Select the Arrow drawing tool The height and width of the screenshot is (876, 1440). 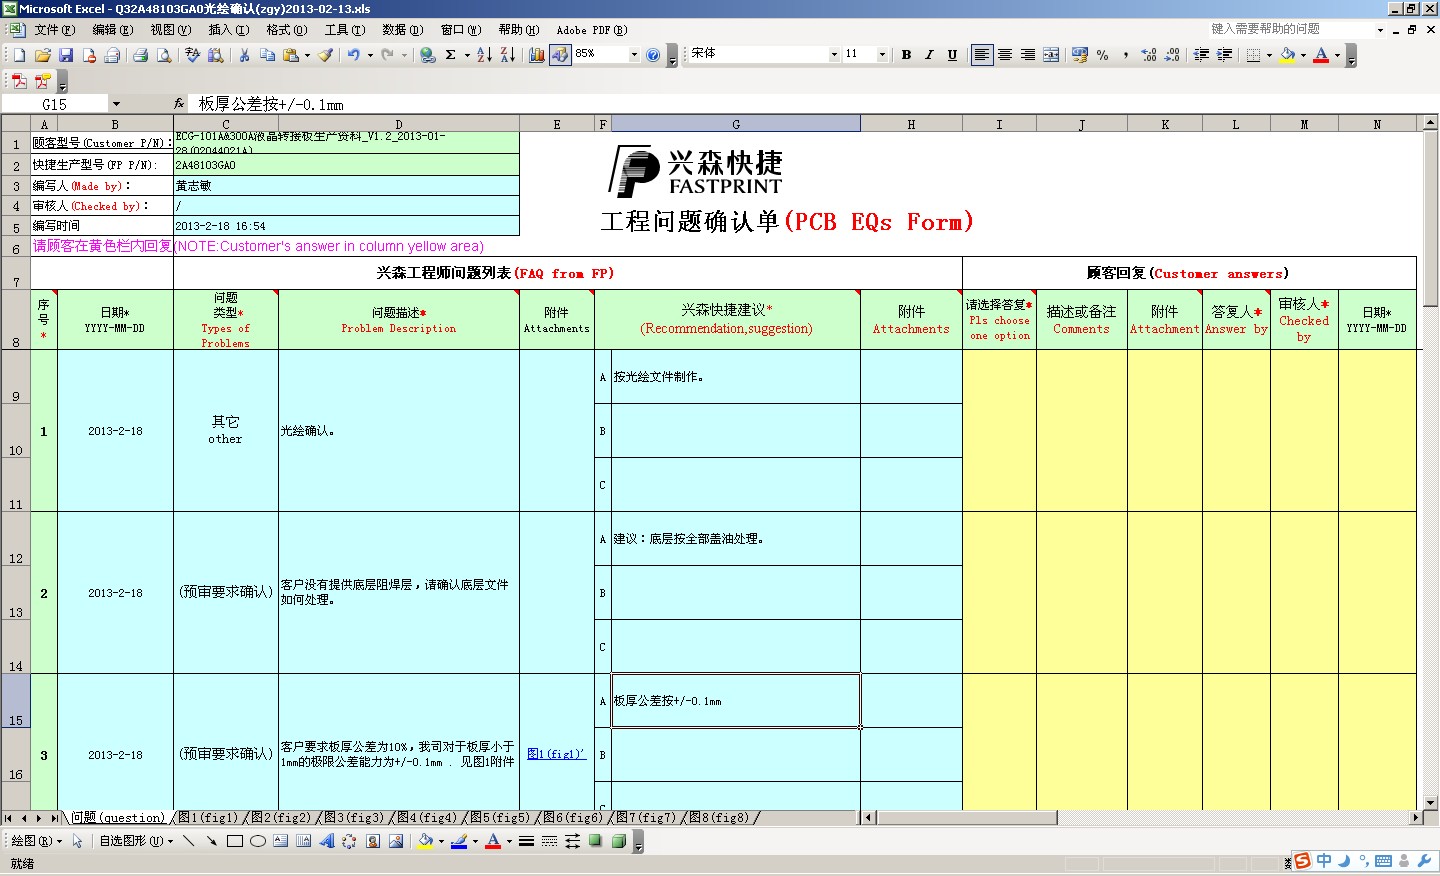[211, 841]
